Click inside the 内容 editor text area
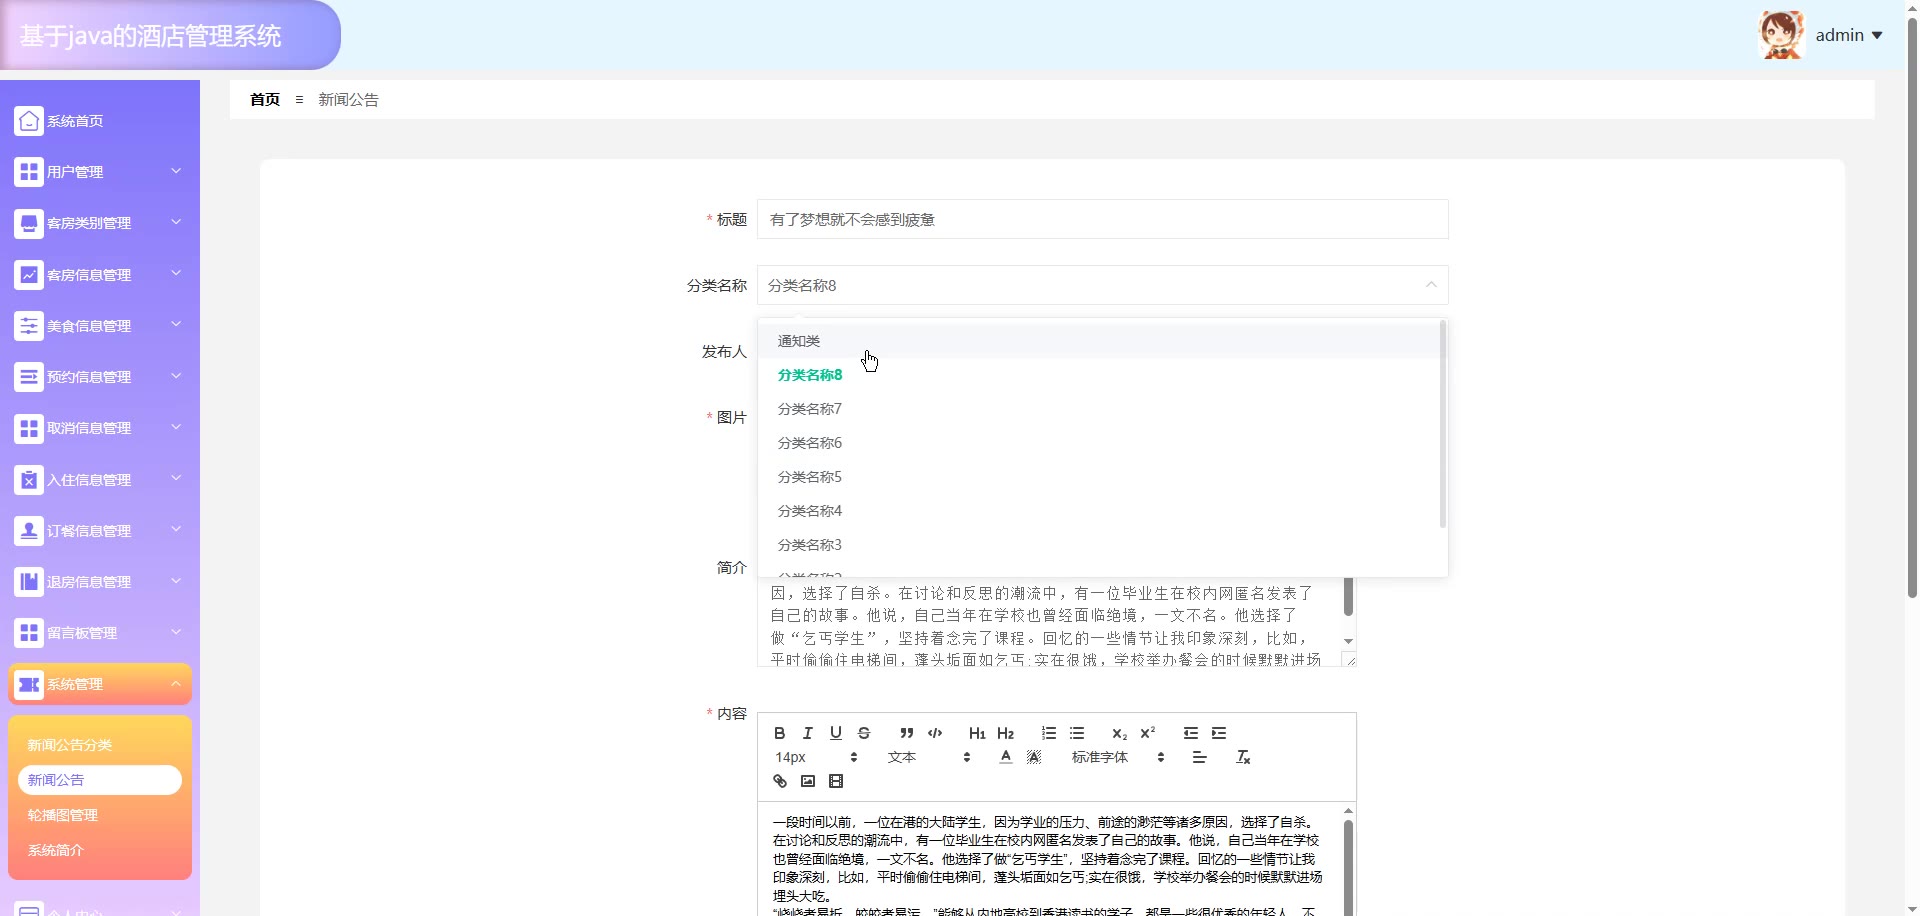The image size is (1920, 916). 1048,859
